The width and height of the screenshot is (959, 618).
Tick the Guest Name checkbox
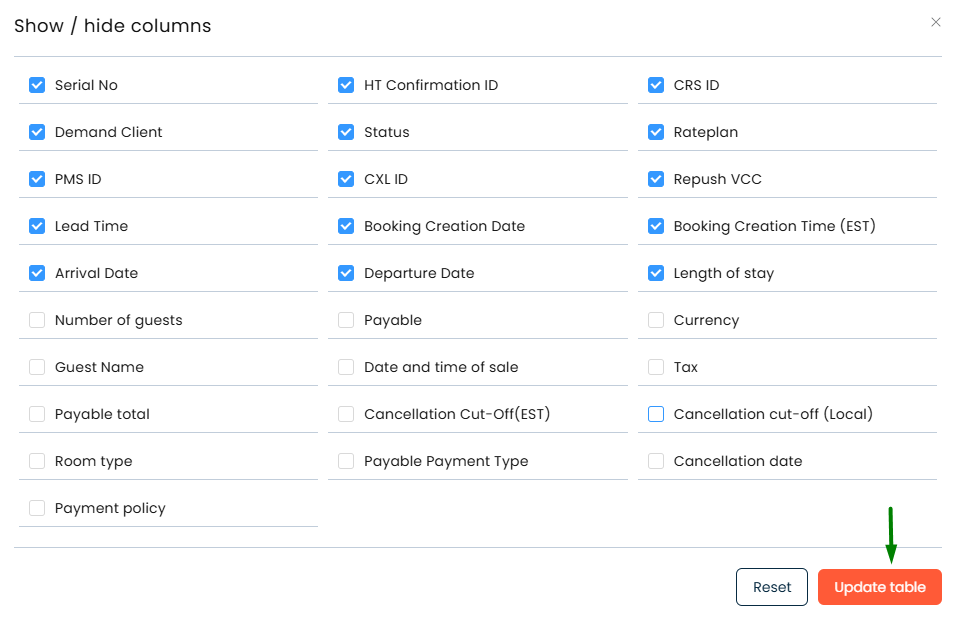[37, 367]
